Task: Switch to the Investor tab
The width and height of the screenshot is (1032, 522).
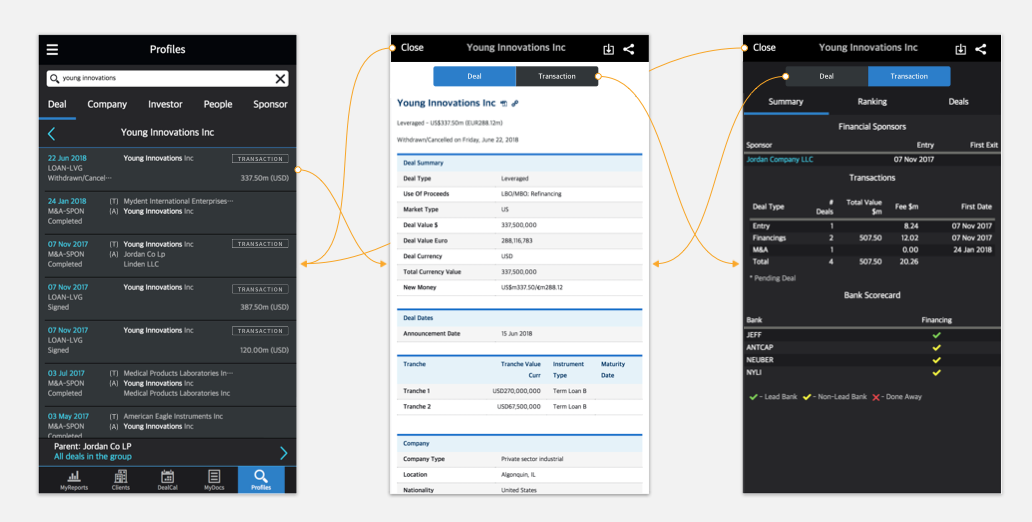Action: [165, 104]
